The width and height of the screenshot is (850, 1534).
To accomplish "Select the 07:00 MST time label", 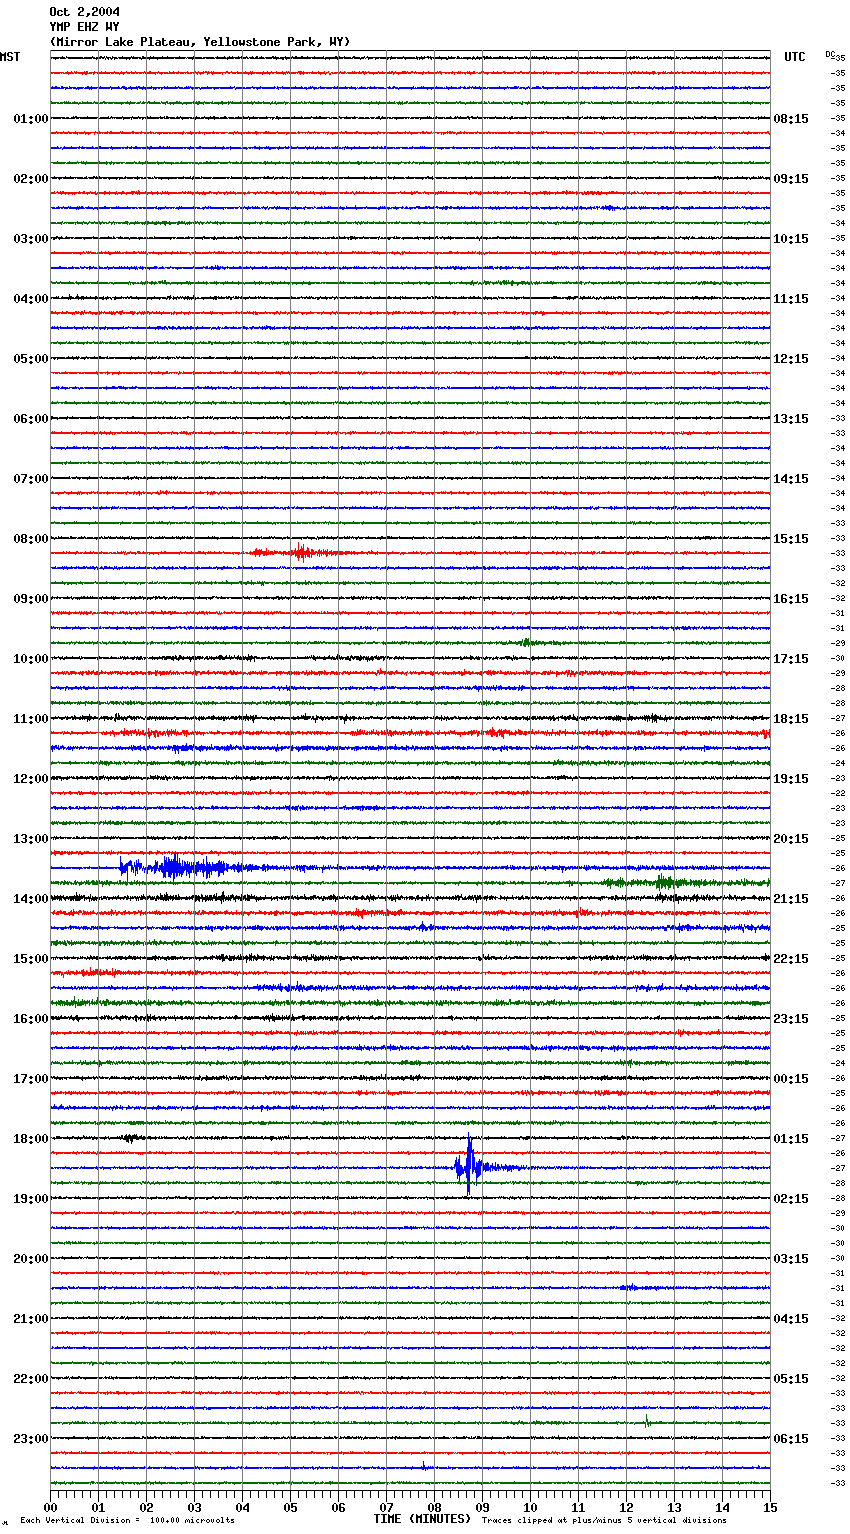I will pos(30,479).
